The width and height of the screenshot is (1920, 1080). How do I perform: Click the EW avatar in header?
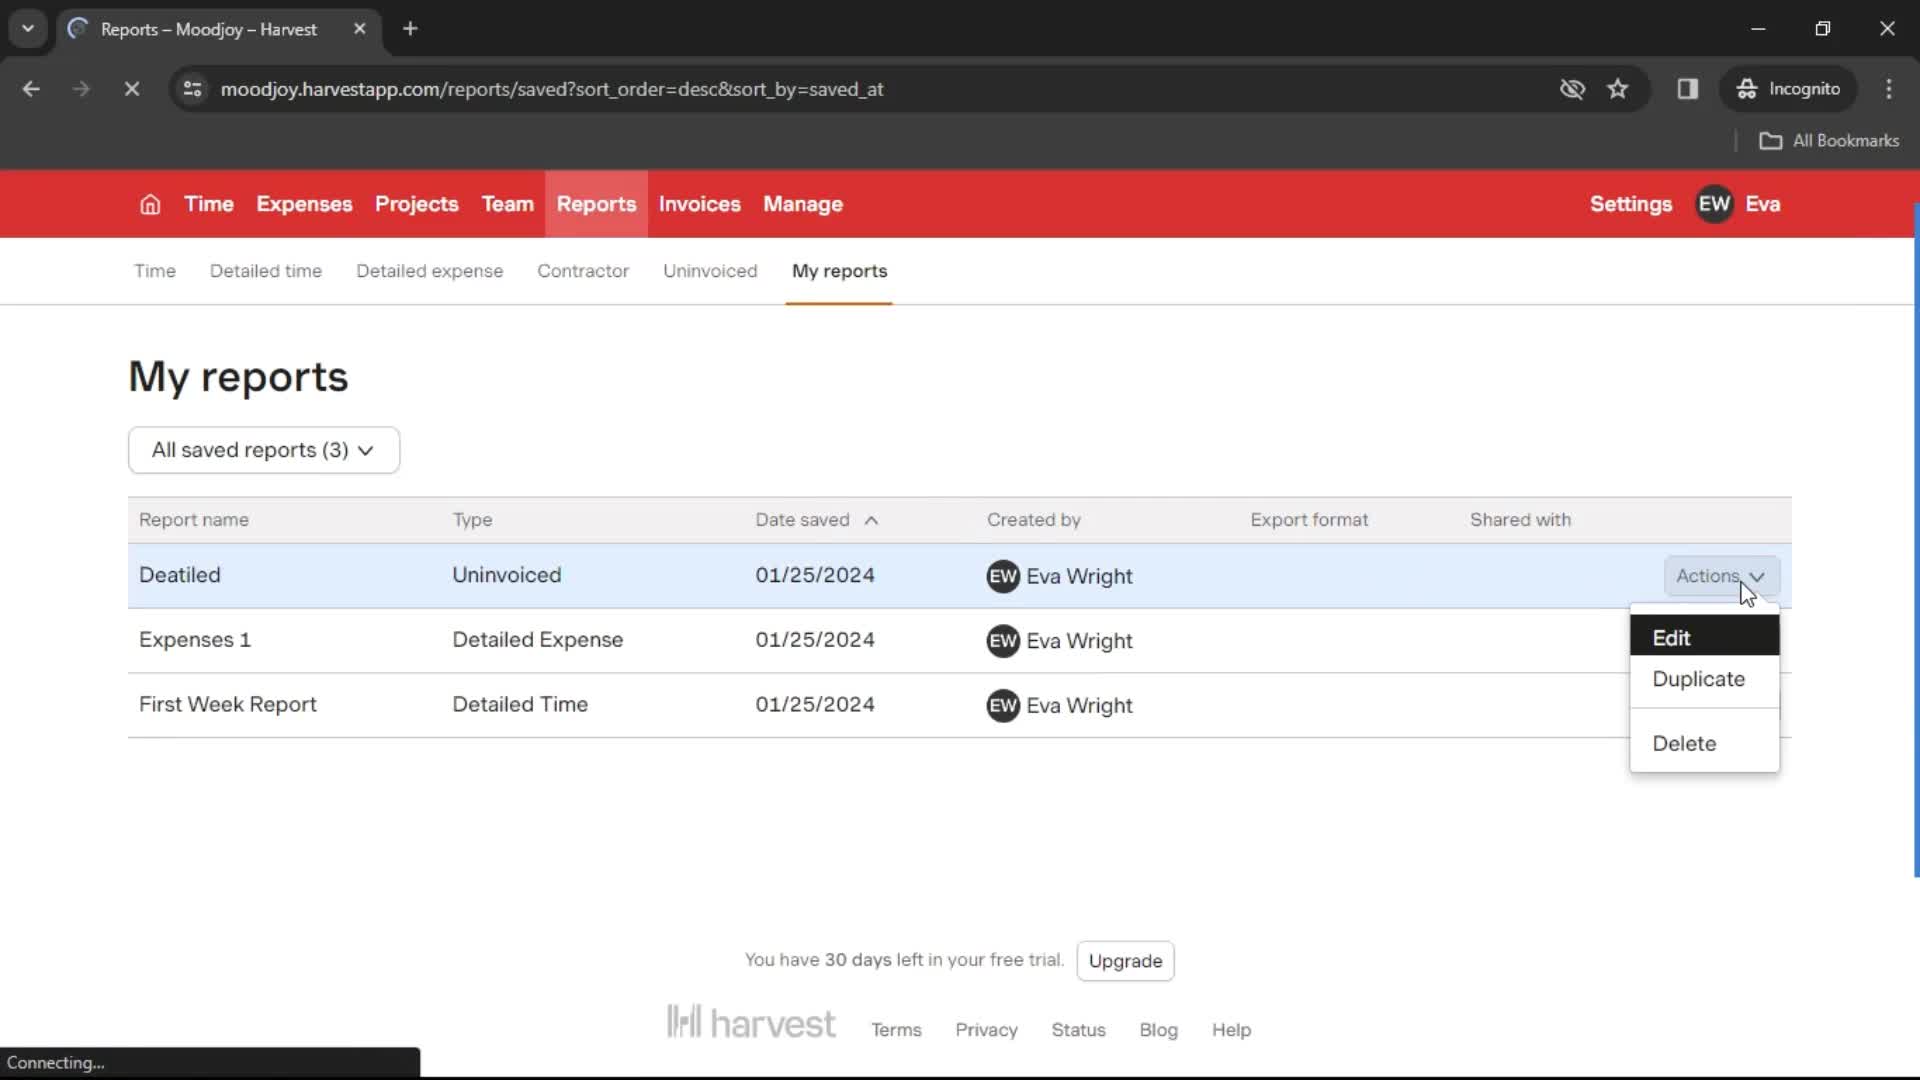tap(1714, 204)
